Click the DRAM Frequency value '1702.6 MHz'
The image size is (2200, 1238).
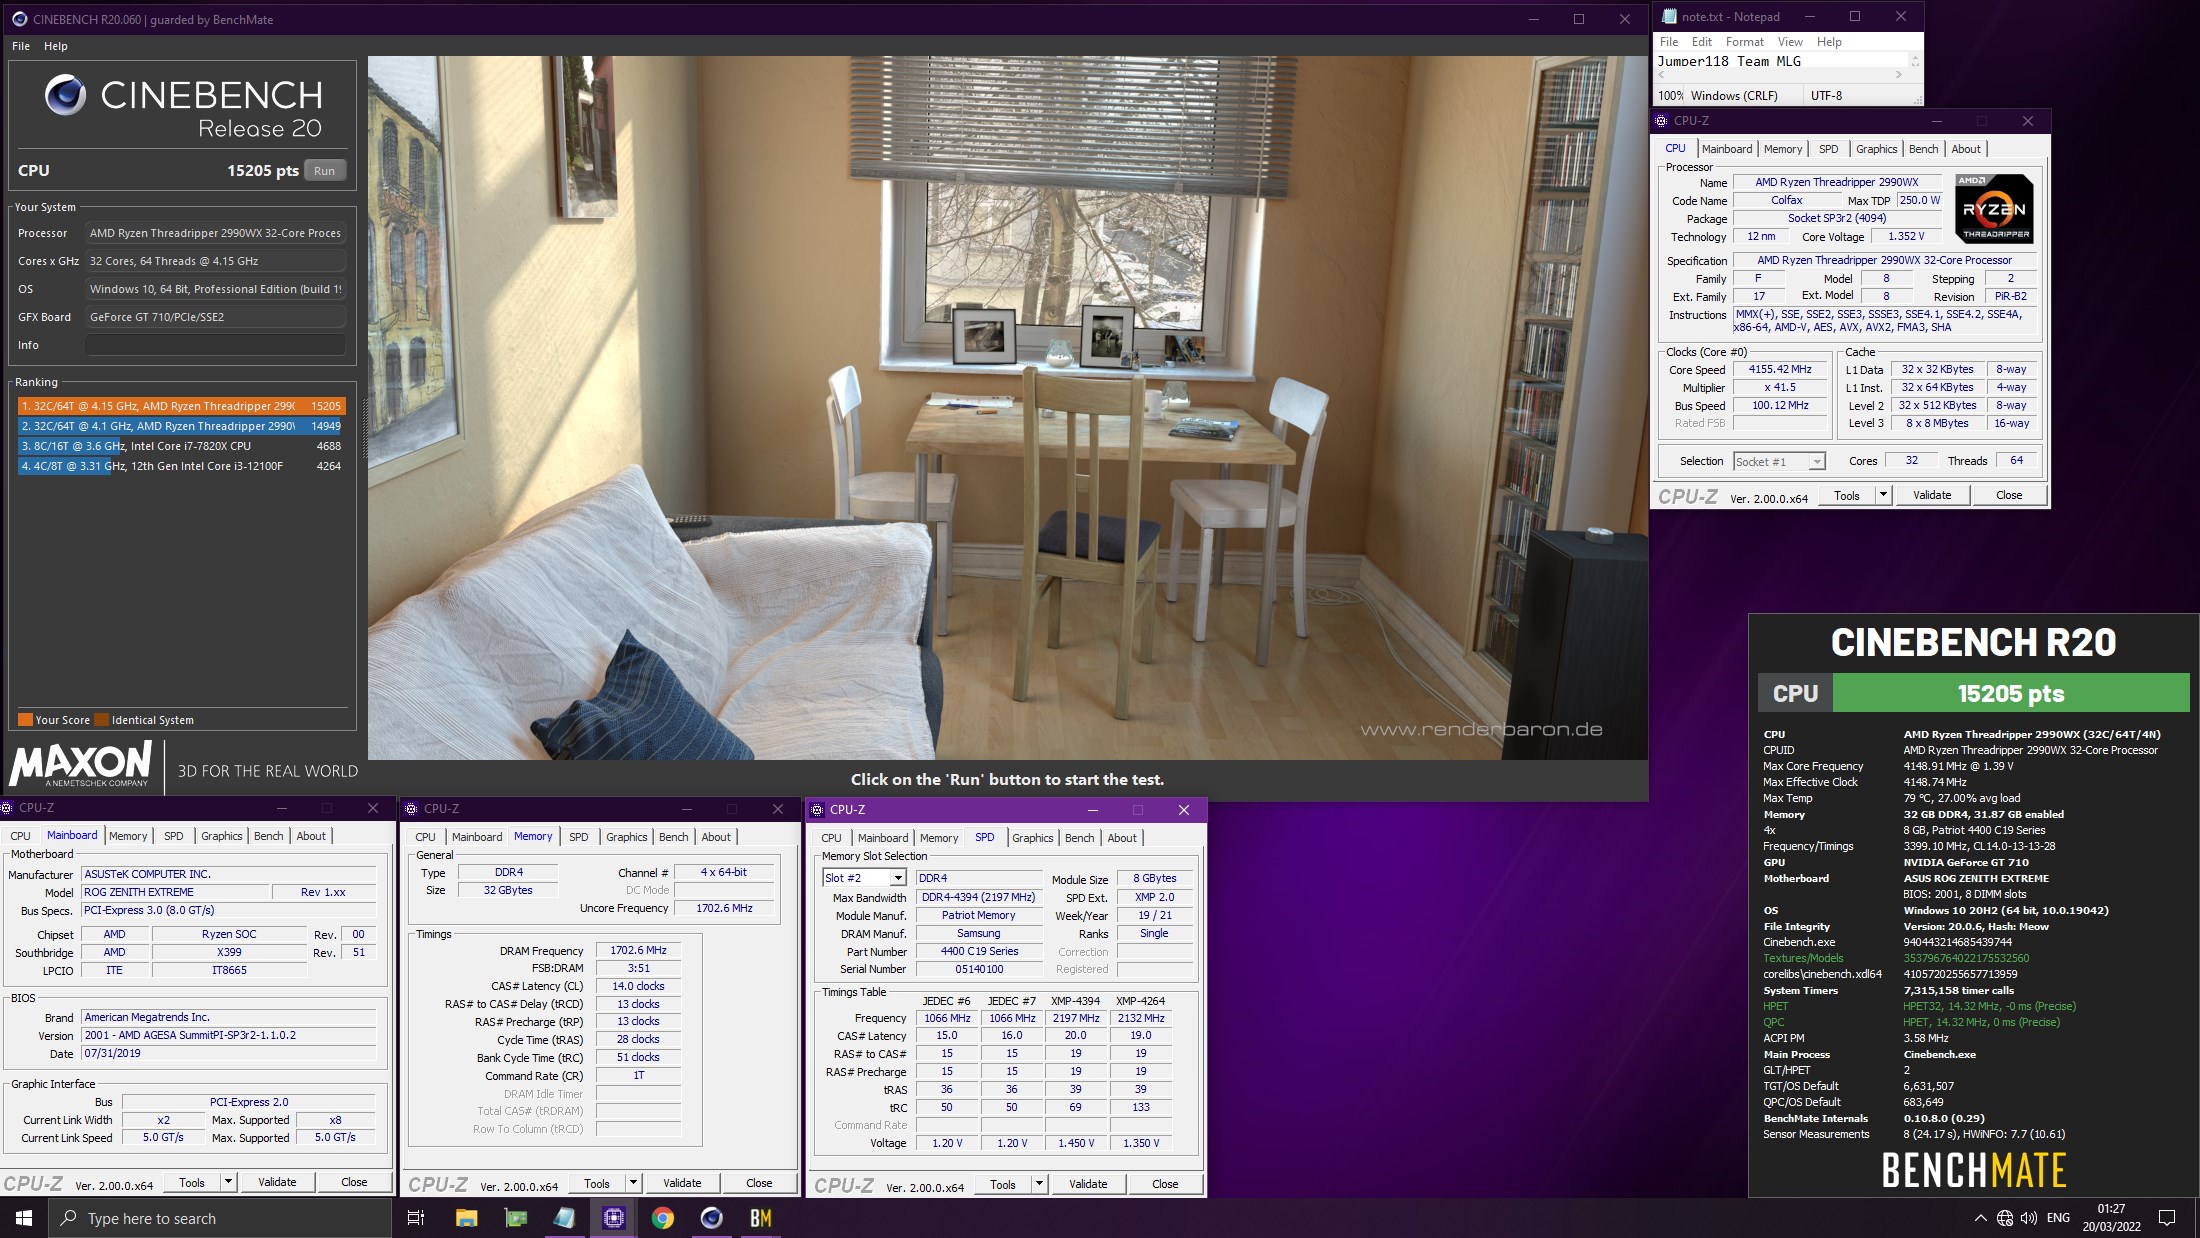[638, 950]
